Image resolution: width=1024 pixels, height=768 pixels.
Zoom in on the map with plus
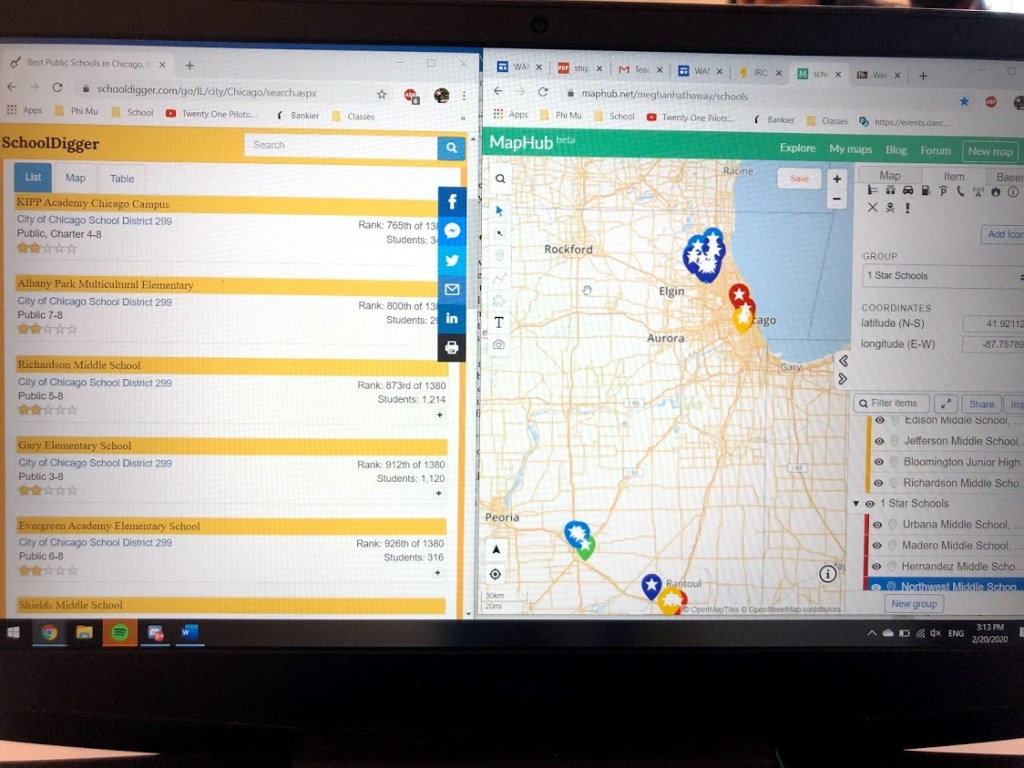pos(836,179)
